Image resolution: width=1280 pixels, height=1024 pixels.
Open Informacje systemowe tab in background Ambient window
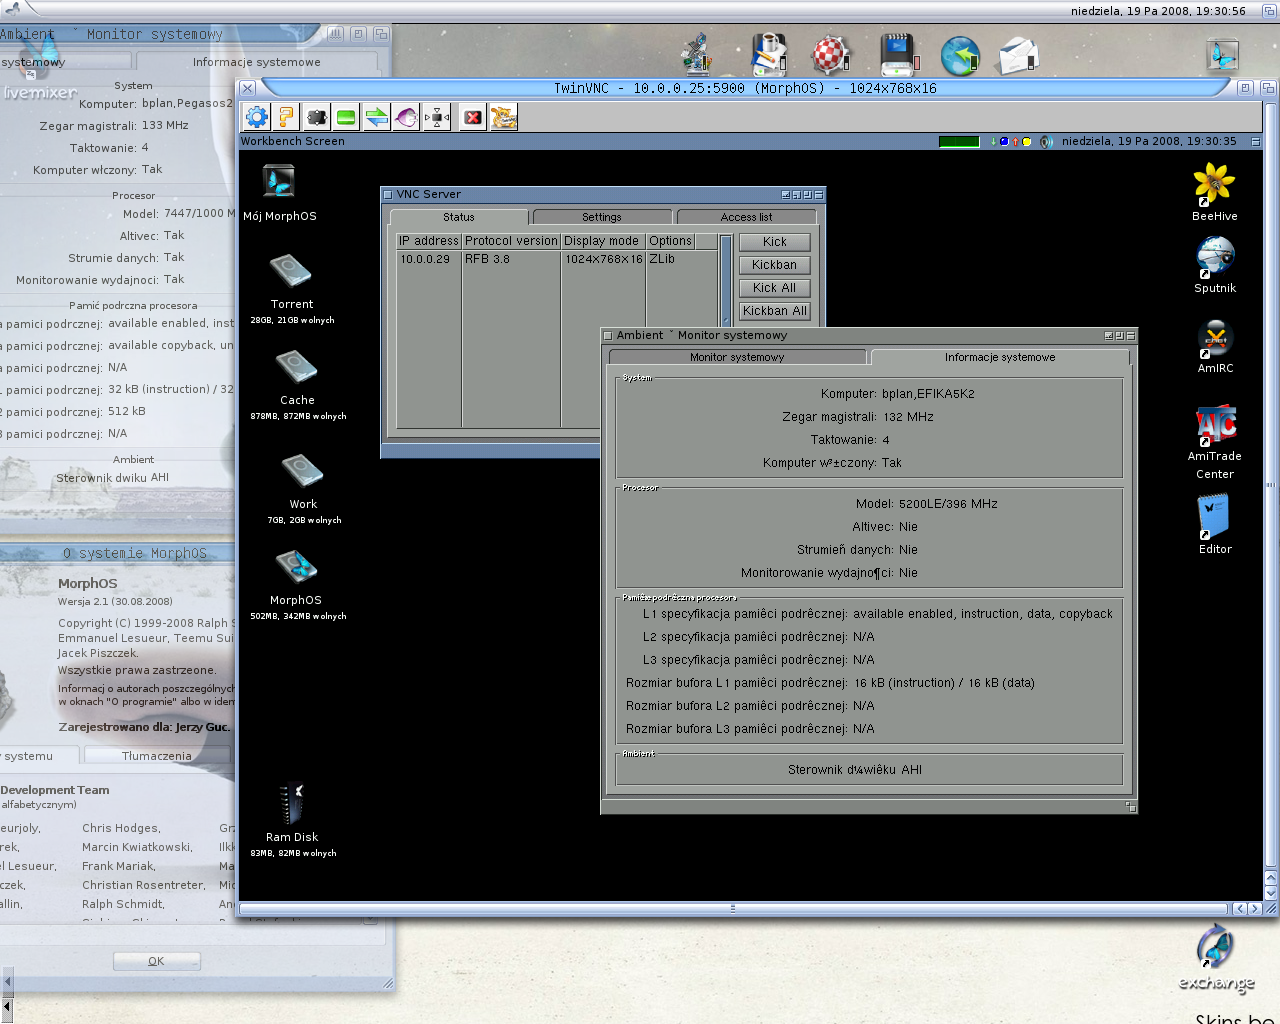point(257,62)
